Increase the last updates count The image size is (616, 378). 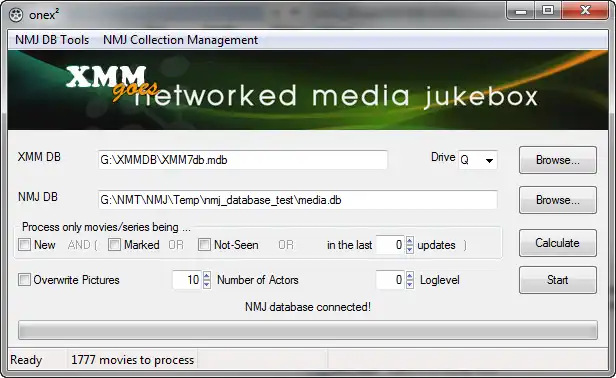point(409,241)
